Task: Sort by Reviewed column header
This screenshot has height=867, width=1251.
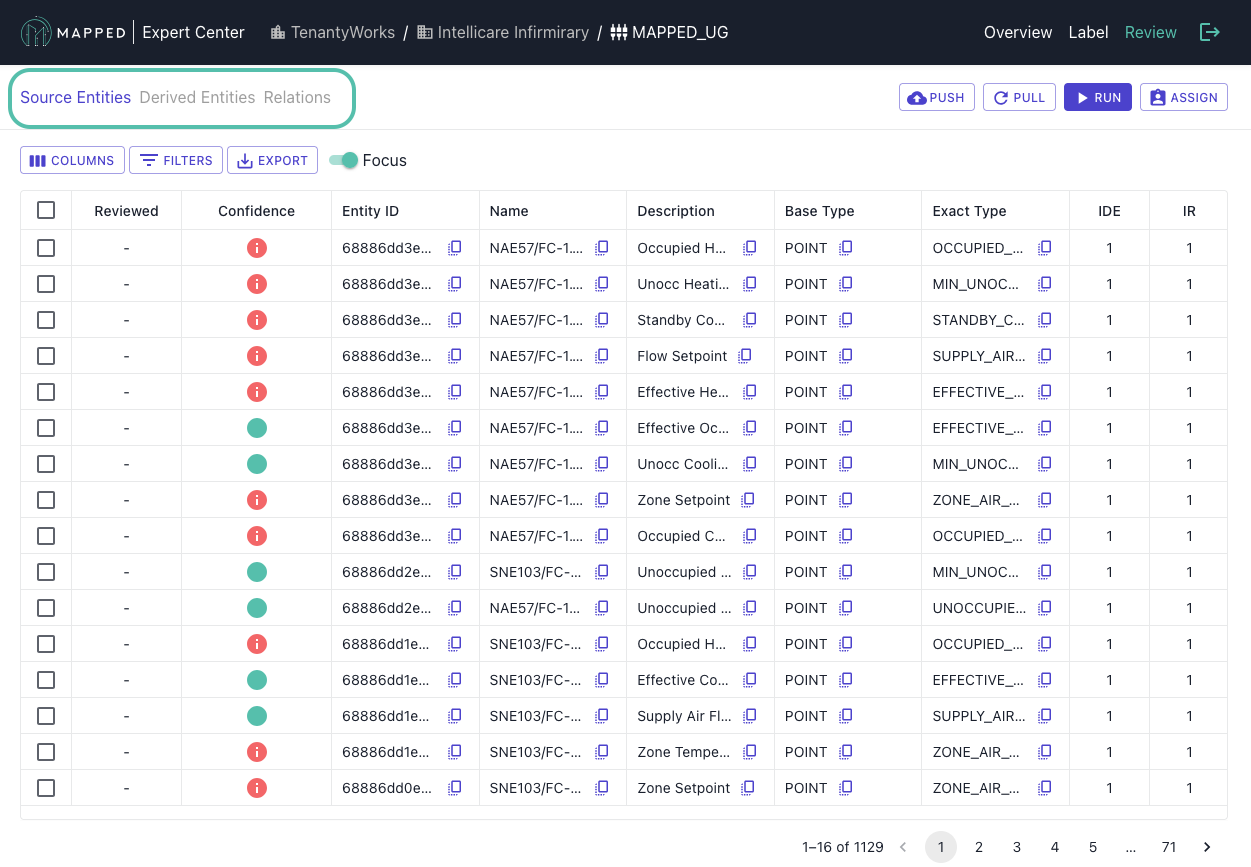Action: pos(126,211)
